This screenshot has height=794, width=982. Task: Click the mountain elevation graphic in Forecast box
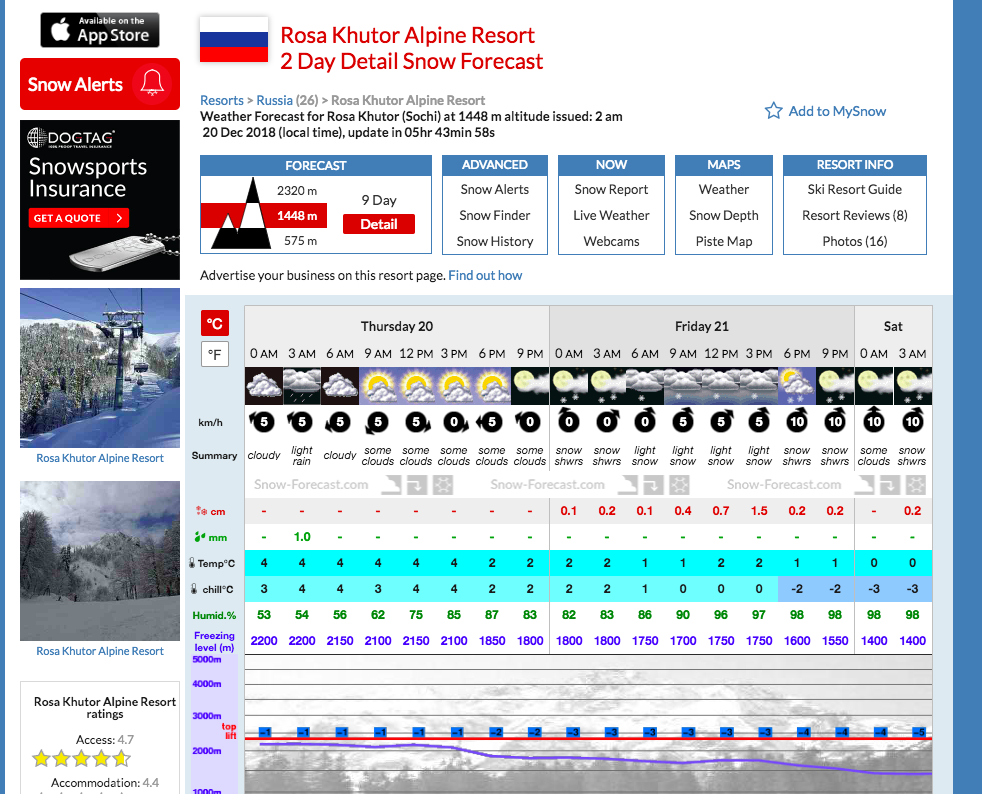pyautogui.click(x=240, y=214)
